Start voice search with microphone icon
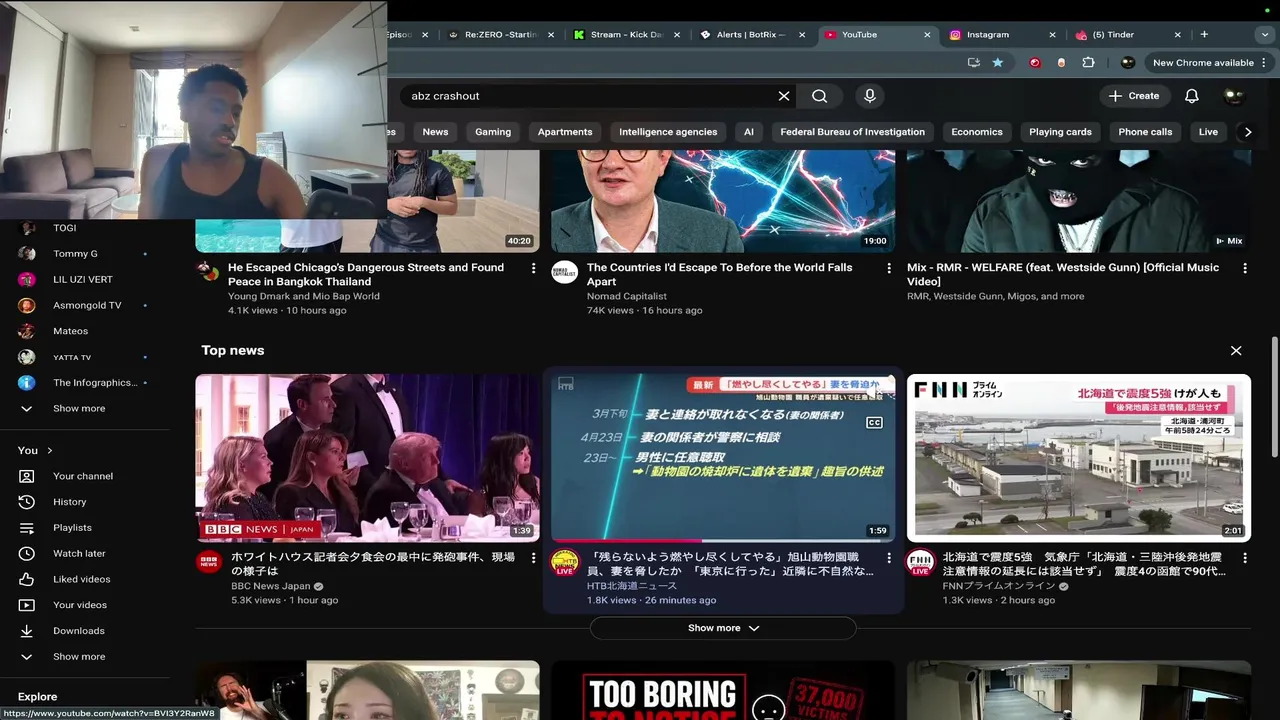The image size is (1280, 720). 870,96
